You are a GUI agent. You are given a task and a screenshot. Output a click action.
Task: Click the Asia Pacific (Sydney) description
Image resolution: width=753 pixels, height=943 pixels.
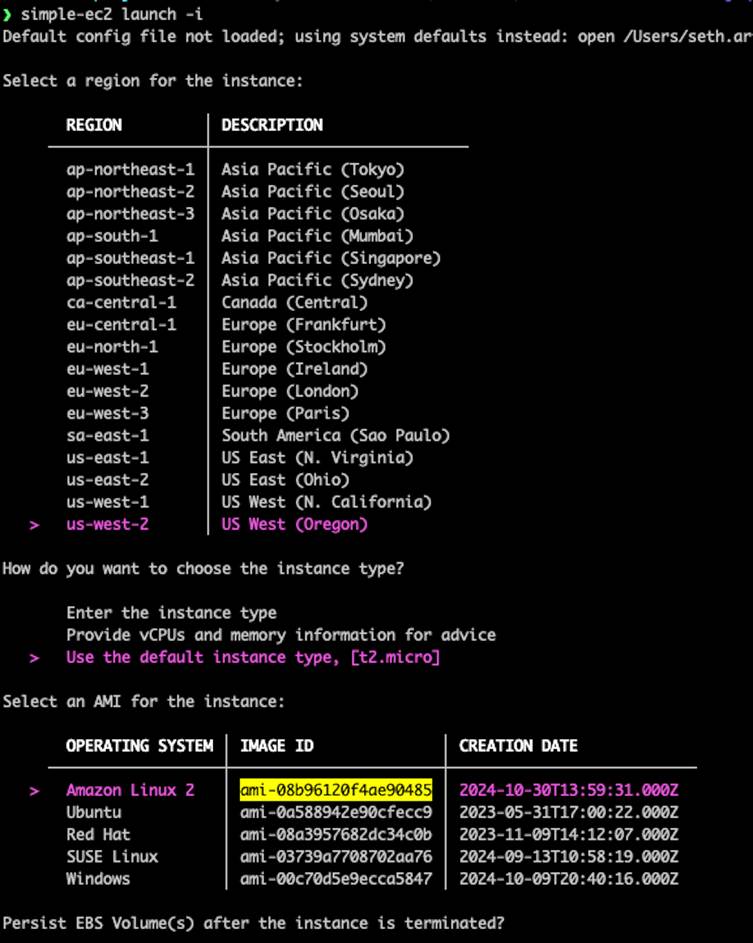tap(318, 281)
